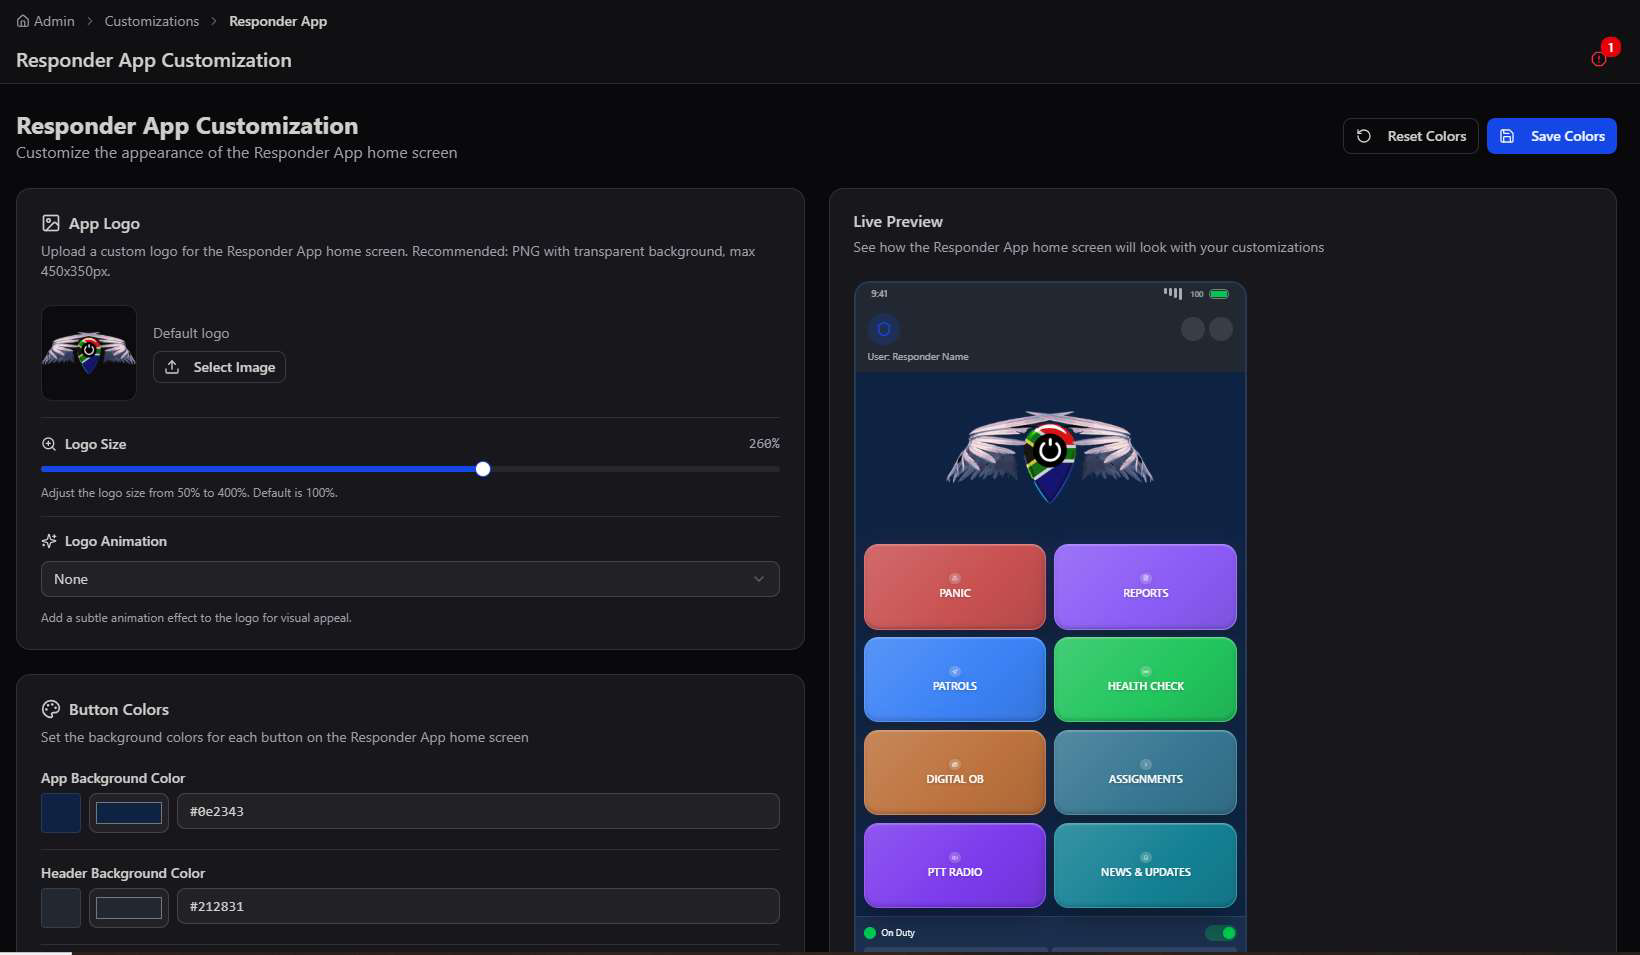This screenshot has height=955, width=1640.
Task: Toggle the On Duty switch in preview
Action: pos(1221,933)
